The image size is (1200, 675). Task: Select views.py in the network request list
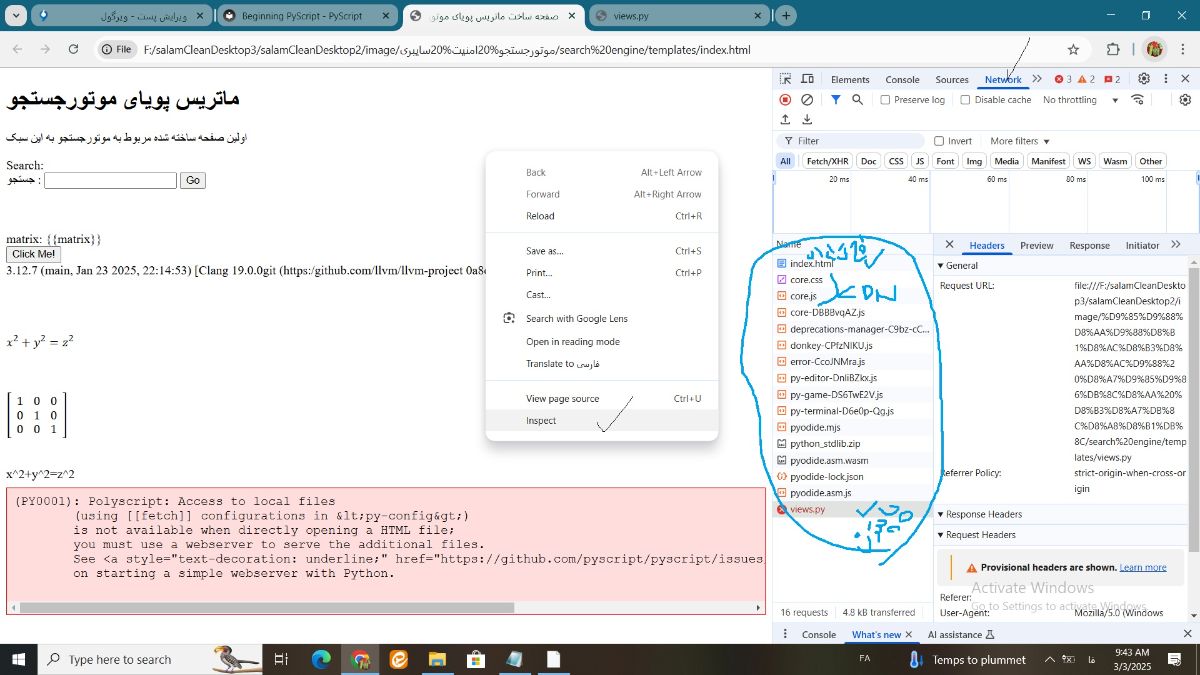[x=806, y=509]
